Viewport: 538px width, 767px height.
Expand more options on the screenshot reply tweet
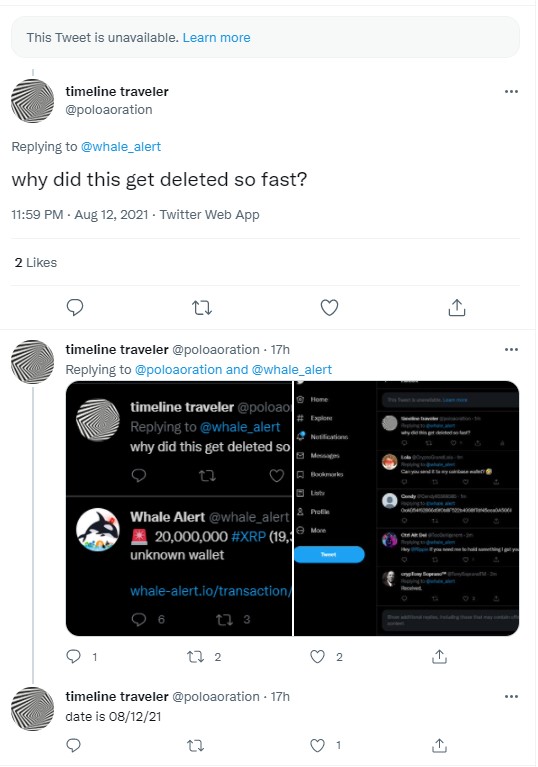[x=511, y=349]
